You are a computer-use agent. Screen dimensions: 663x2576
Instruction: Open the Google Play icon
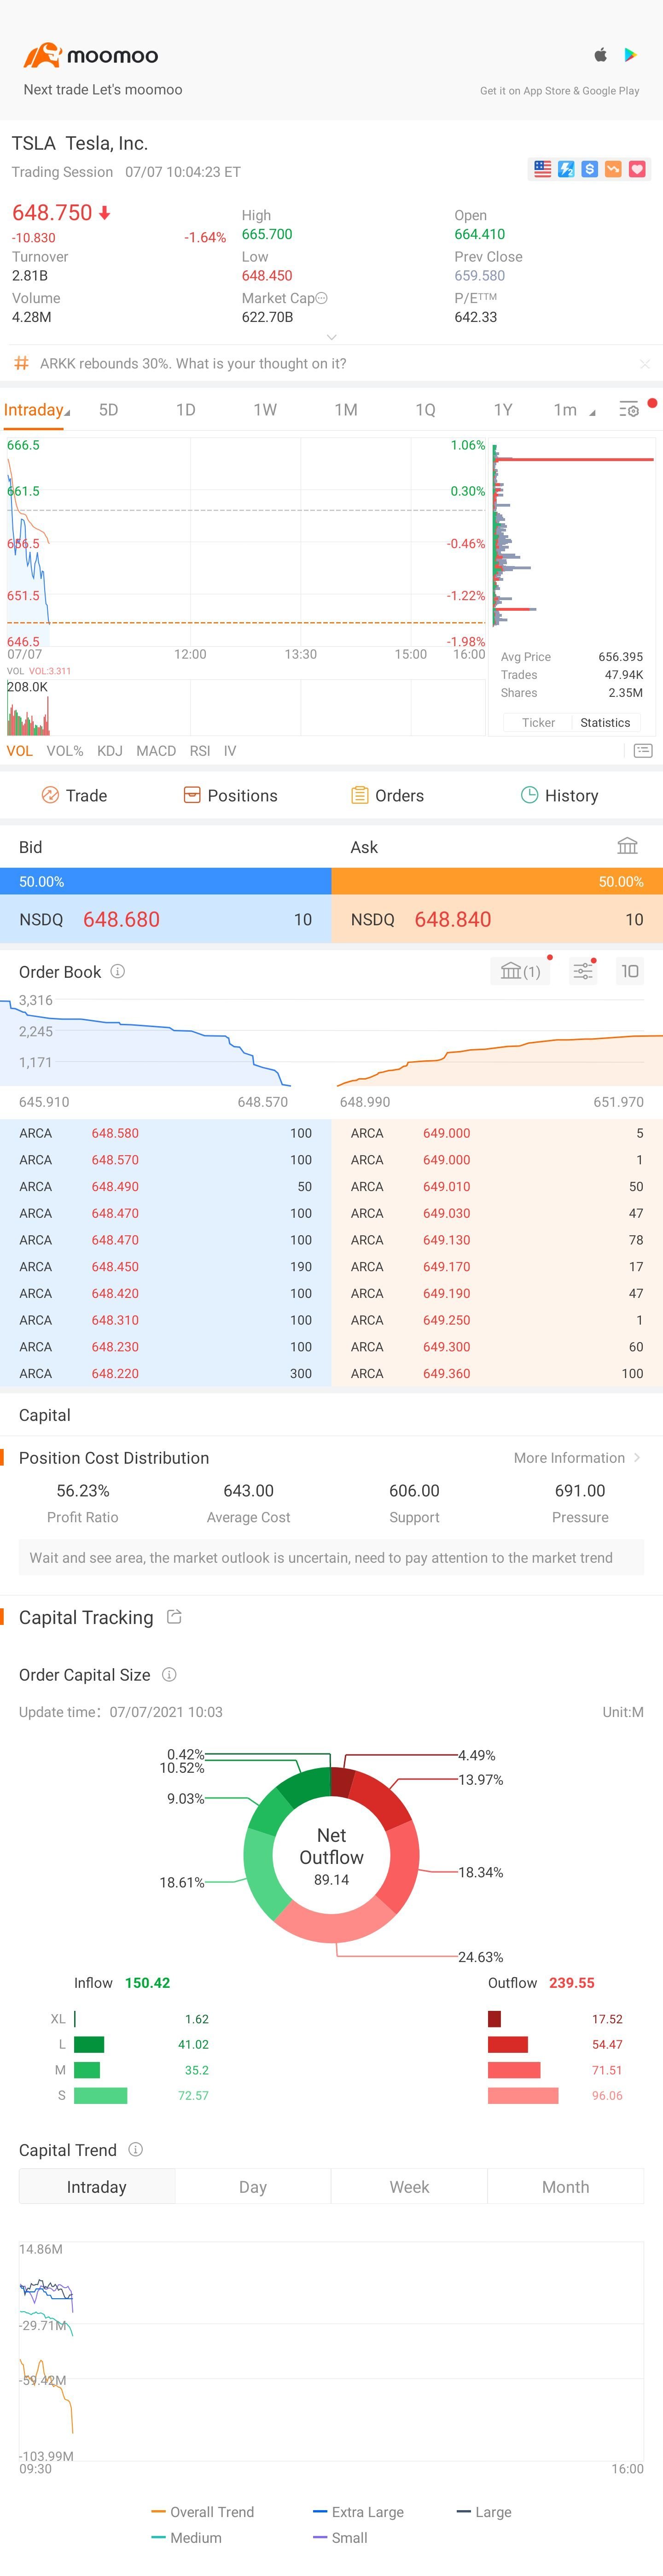tap(631, 55)
